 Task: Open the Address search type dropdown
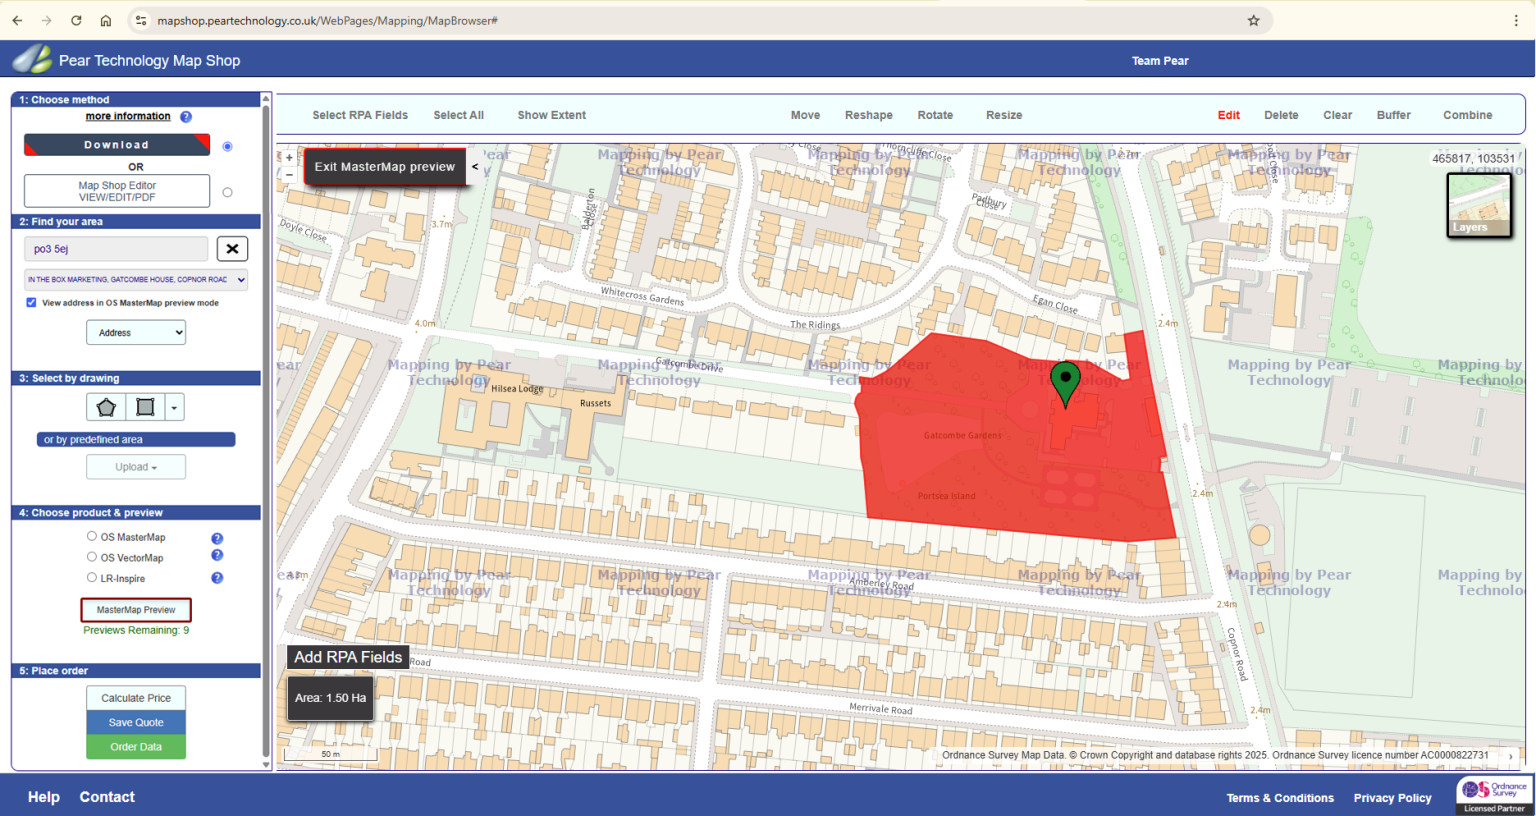pyautogui.click(x=136, y=333)
